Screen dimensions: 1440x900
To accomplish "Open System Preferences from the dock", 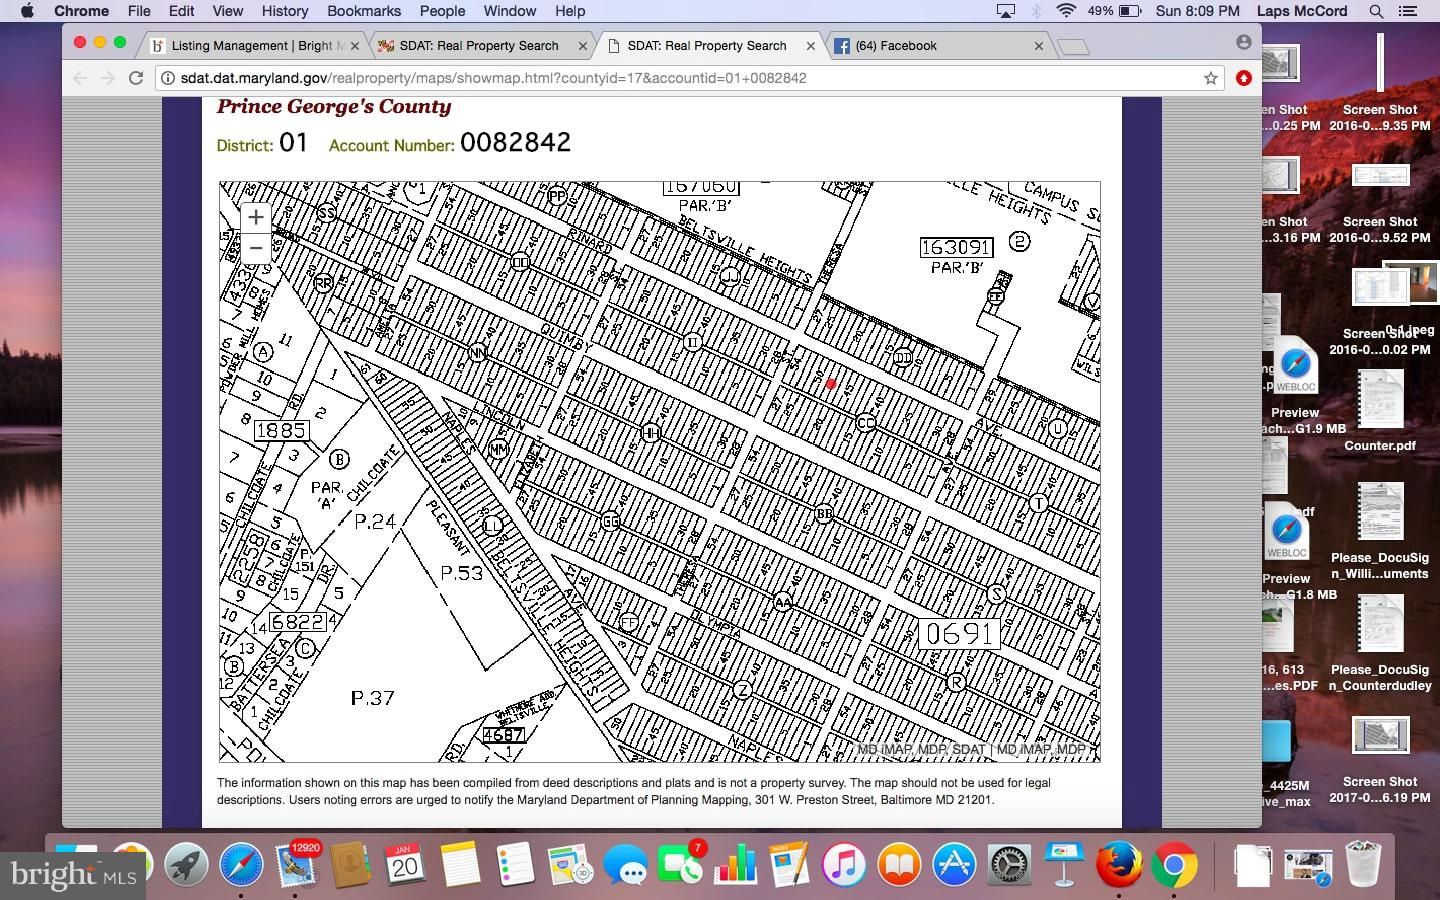I will [1009, 864].
